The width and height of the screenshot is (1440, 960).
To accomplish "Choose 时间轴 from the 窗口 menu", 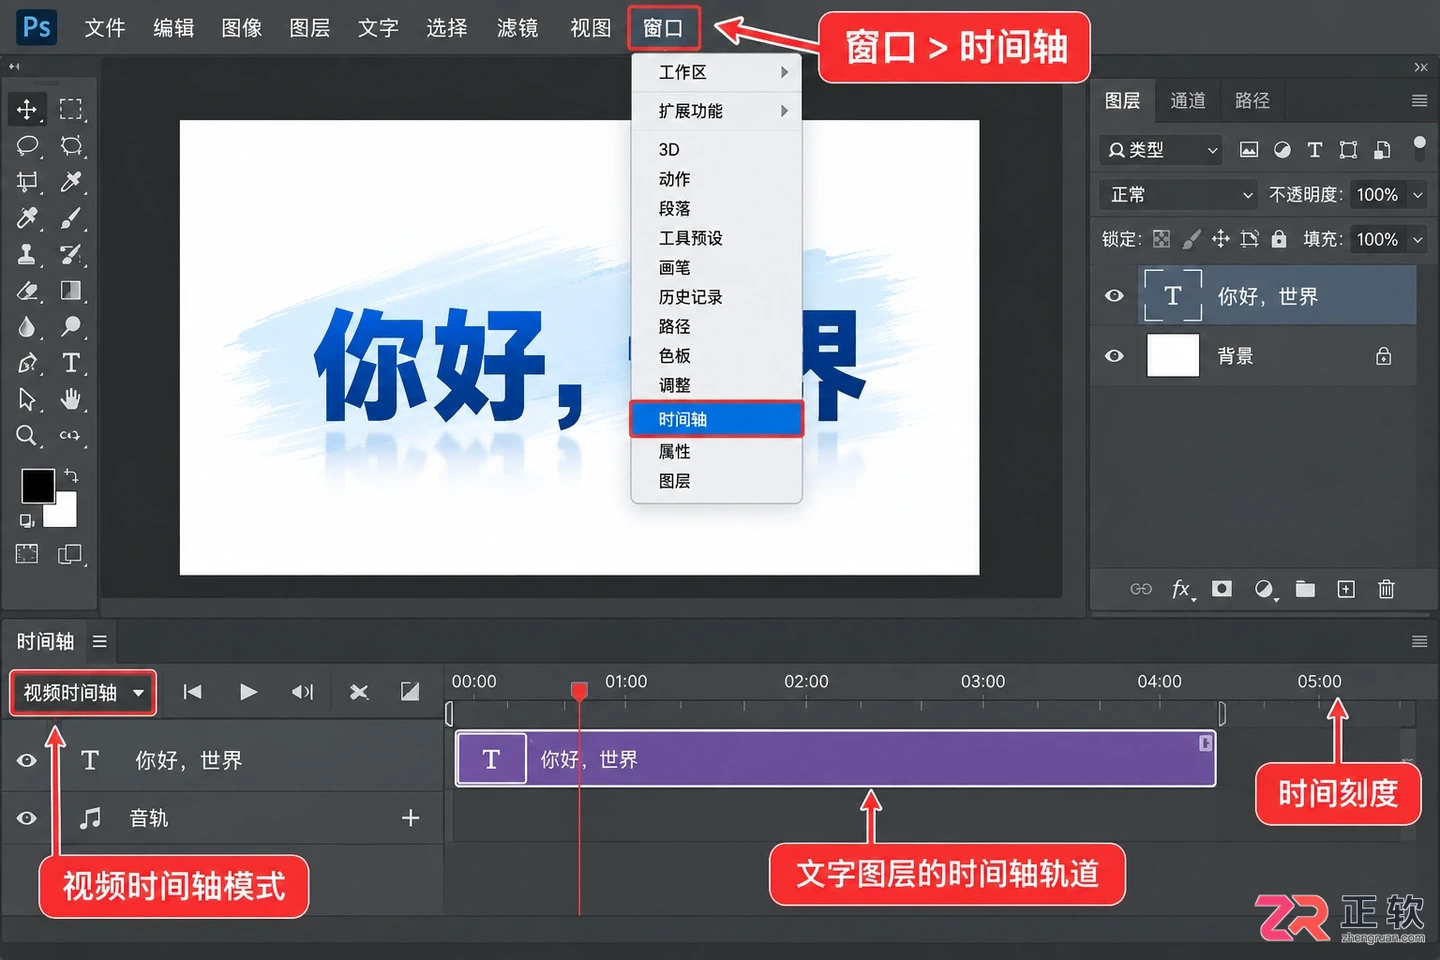I will click(717, 419).
